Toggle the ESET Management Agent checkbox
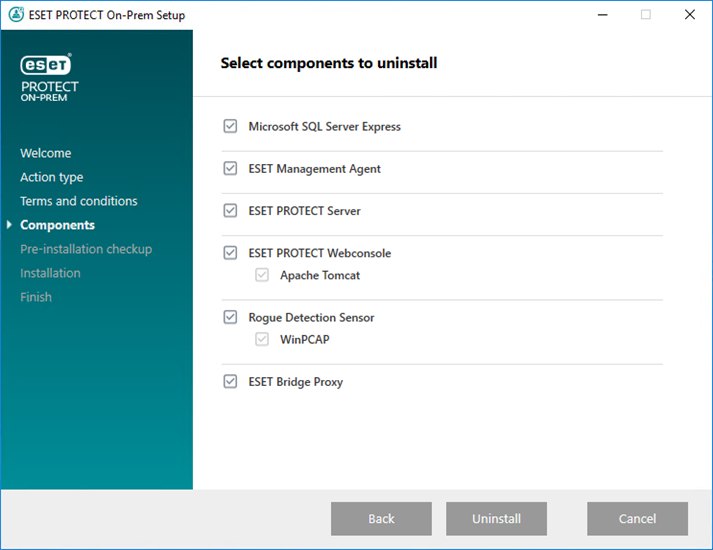Viewport: 713px width, 550px height. tap(231, 169)
